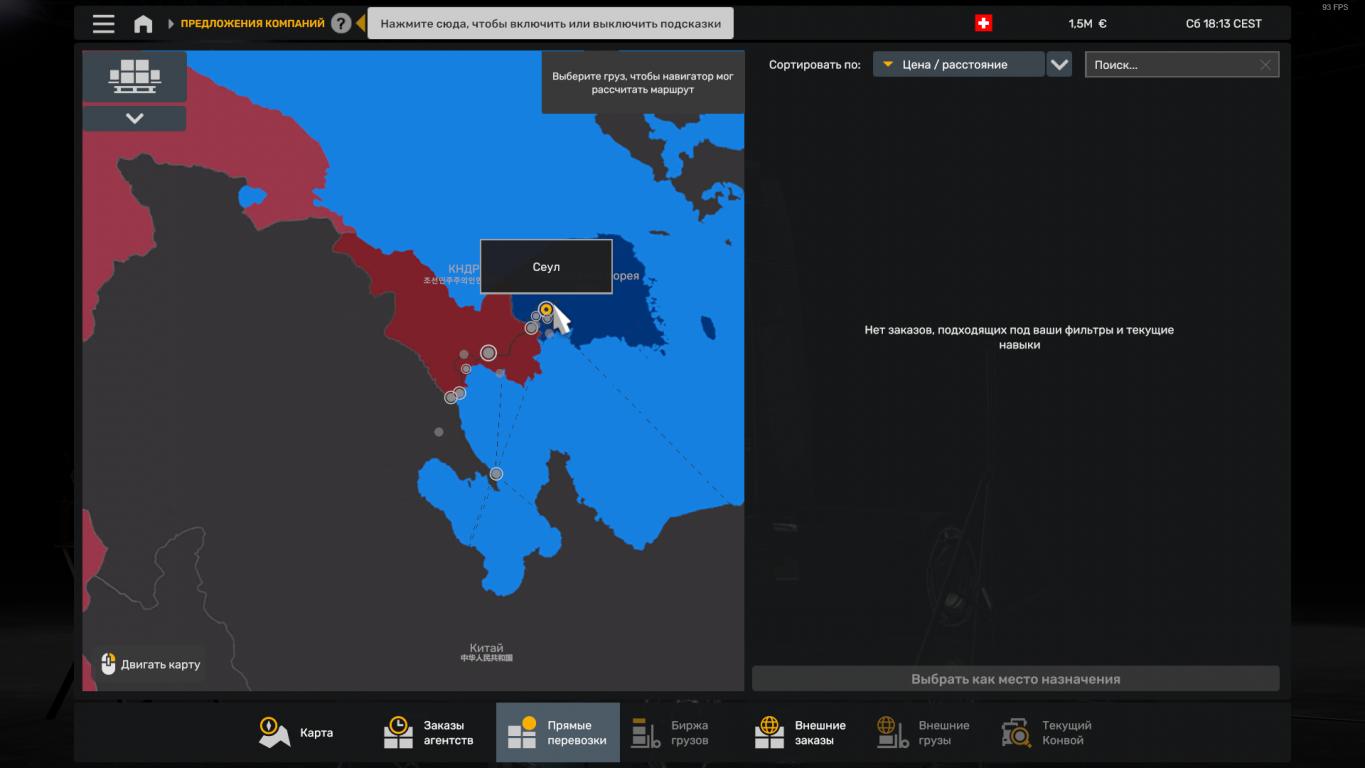Click the Swiss flag icon
This screenshot has height=768, width=1365.
click(x=983, y=23)
